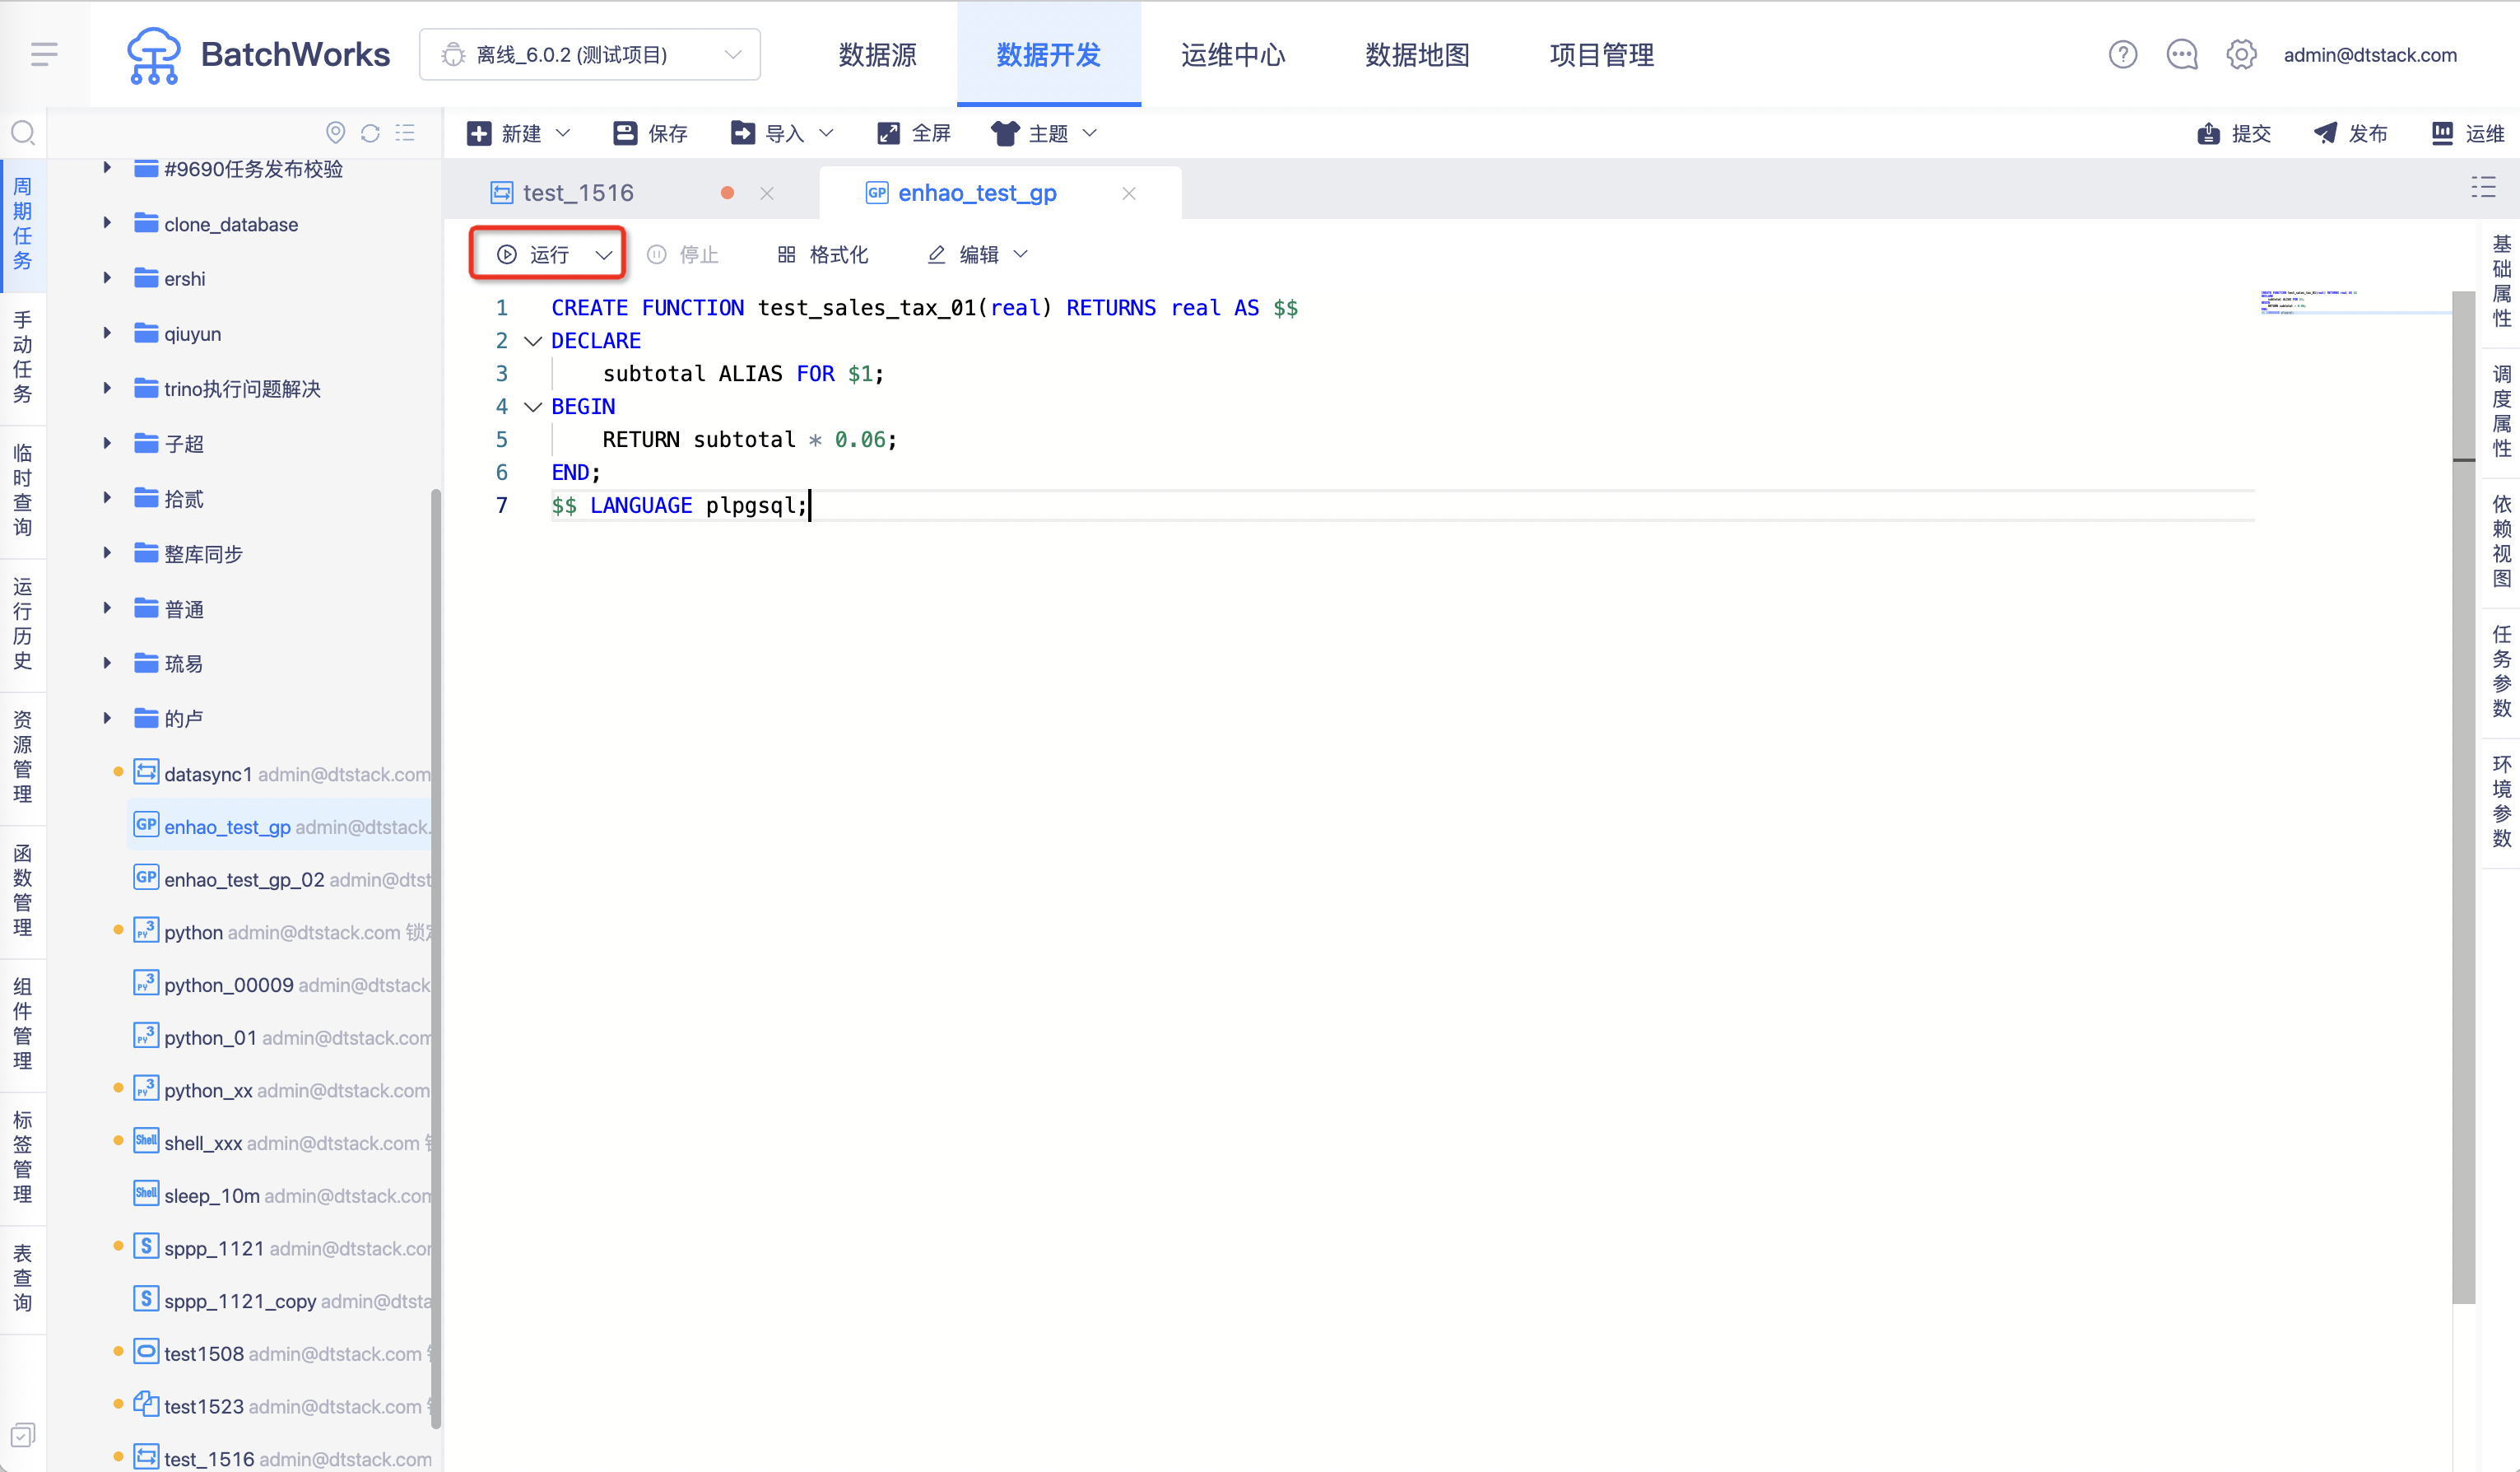Open the chat message icon in header
Image resolution: width=2520 pixels, height=1472 pixels.
point(2181,54)
